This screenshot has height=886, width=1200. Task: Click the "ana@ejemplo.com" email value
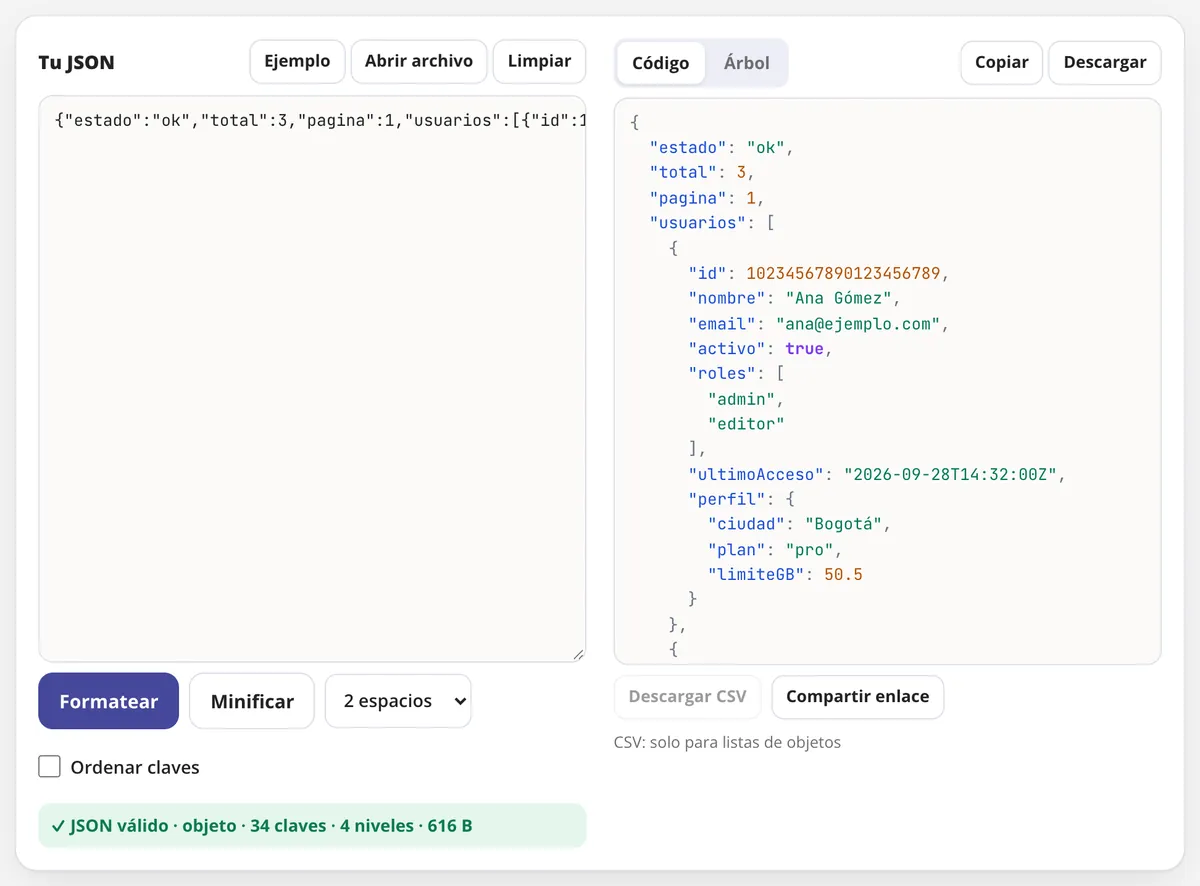pos(857,324)
